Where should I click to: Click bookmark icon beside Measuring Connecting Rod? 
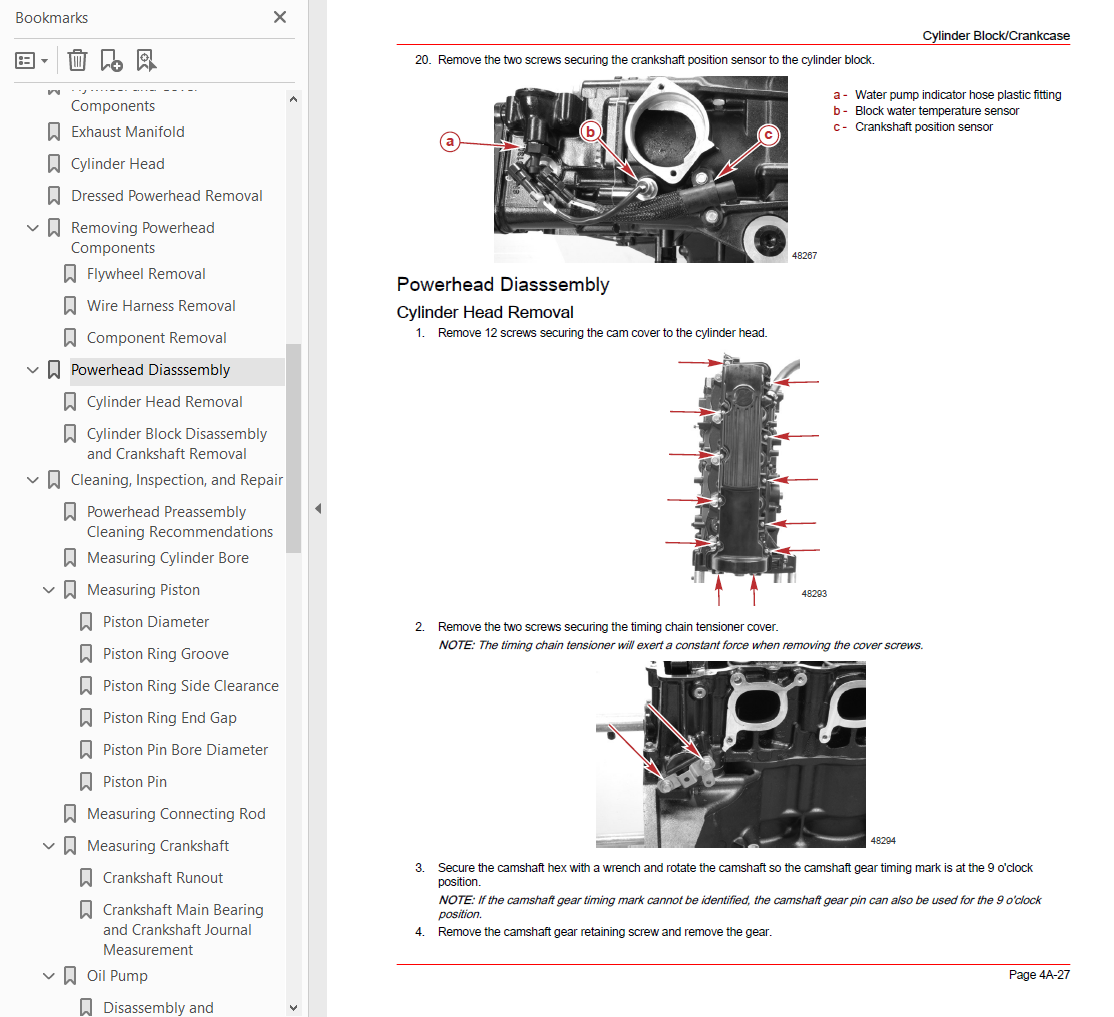point(70,814)
